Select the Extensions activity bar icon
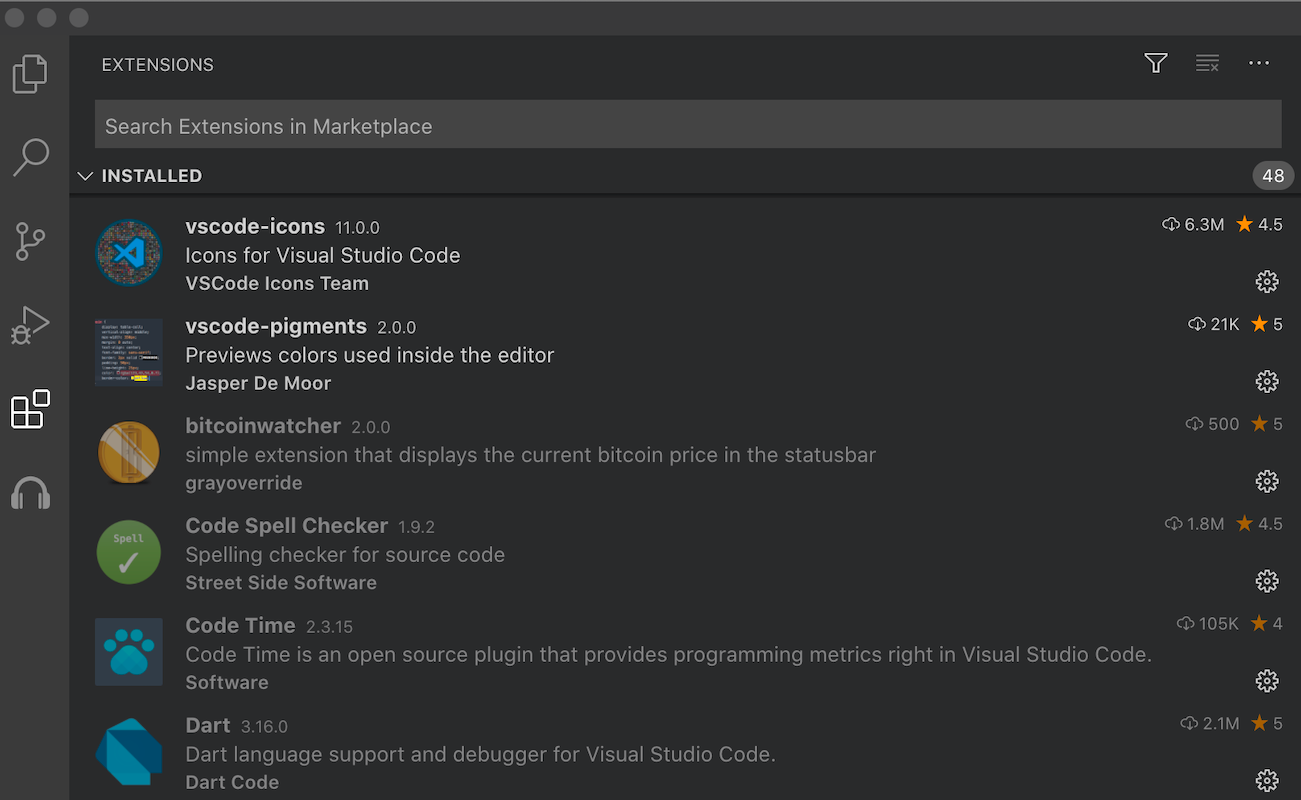The image size is (1301, 800). coord(30,409)
